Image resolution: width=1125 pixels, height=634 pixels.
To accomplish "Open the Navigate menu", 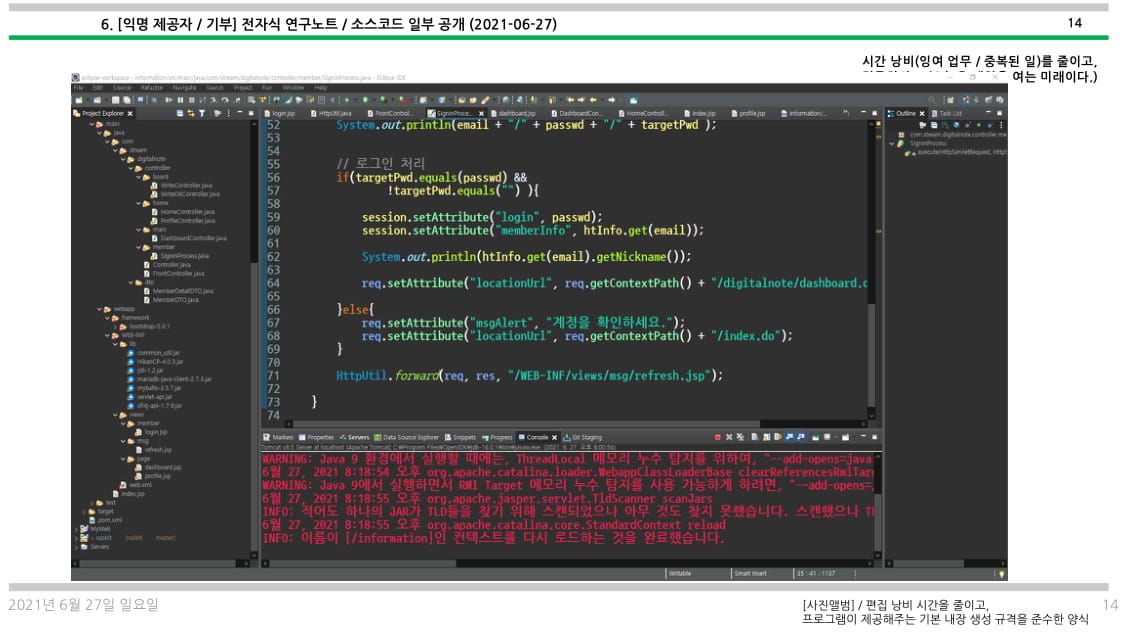I will click(184, 88).
